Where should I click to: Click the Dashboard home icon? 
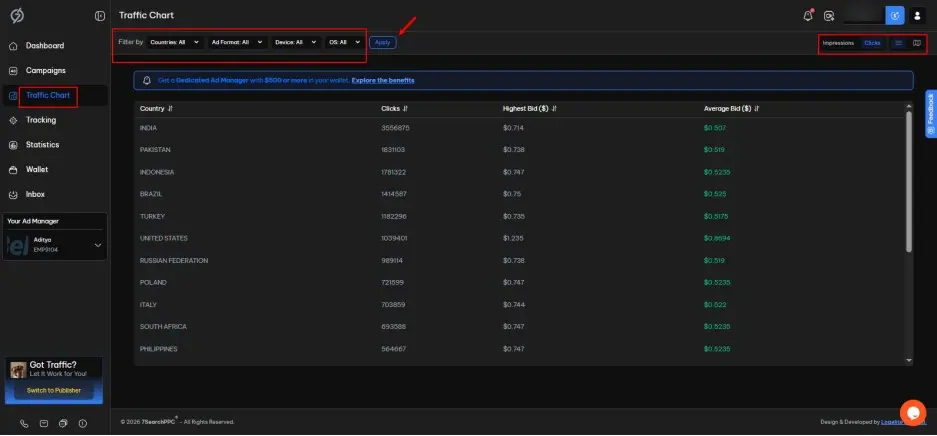[13, 46]
